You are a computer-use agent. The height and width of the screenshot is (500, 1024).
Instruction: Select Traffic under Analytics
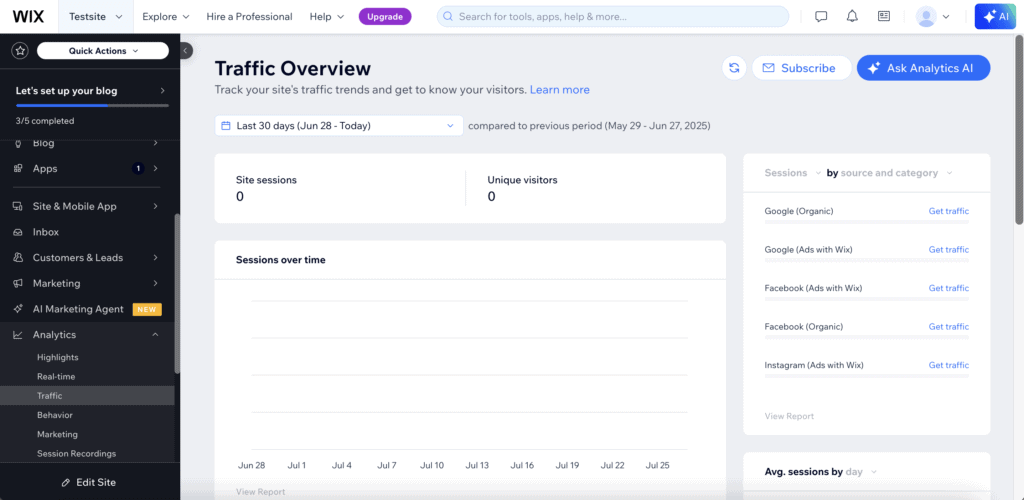[88, 396]
